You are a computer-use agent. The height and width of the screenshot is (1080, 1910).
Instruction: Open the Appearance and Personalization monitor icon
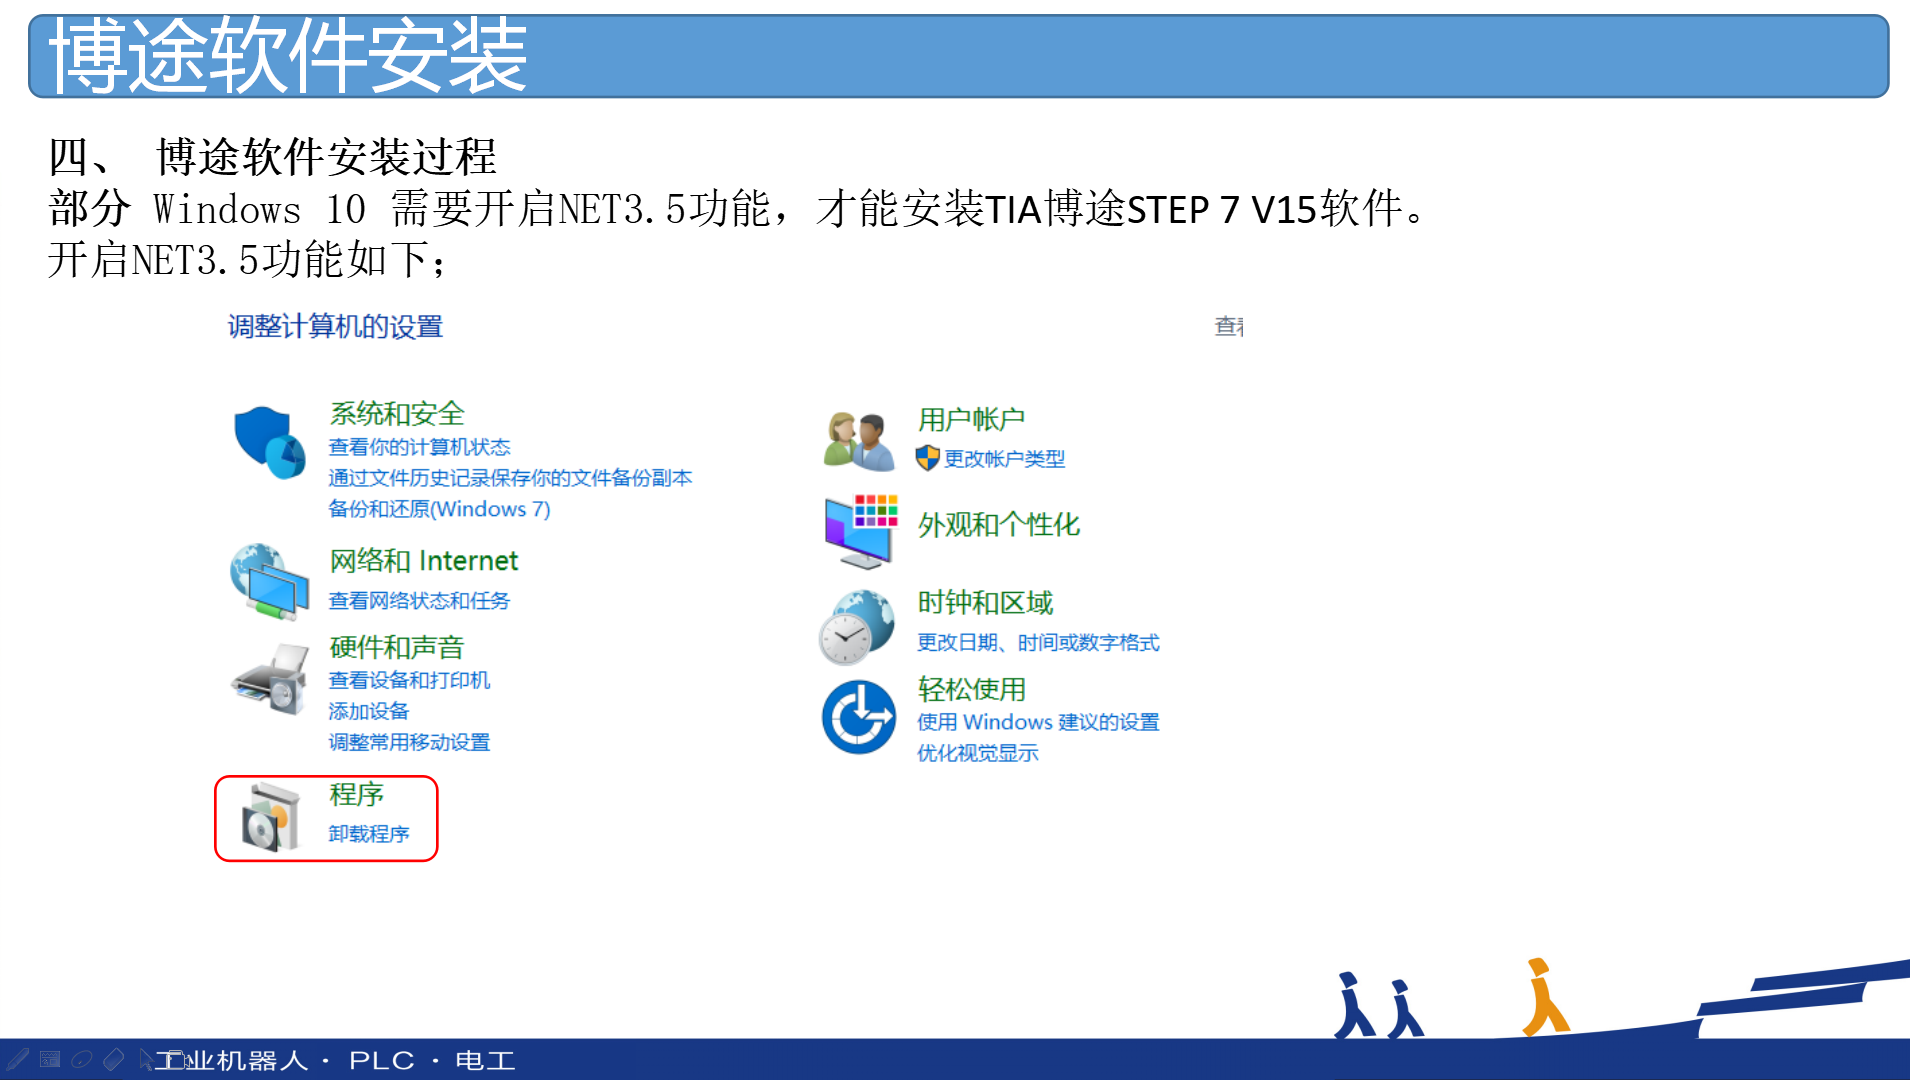coord(860,529)
